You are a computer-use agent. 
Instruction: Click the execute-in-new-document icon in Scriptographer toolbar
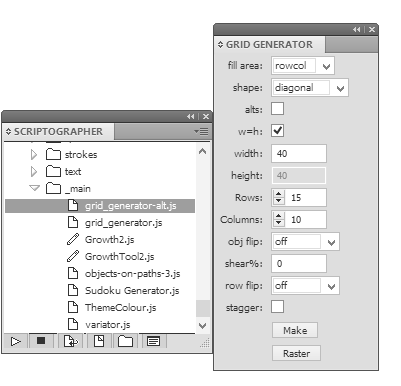[x=71, y=341]
